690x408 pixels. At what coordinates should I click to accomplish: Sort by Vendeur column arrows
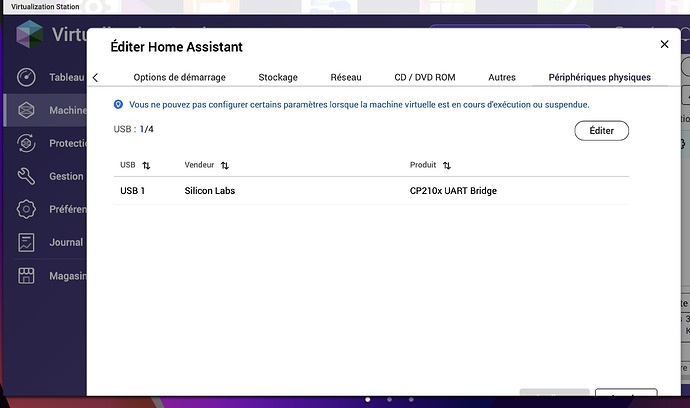pyautogui.click(x=225, y=165)
